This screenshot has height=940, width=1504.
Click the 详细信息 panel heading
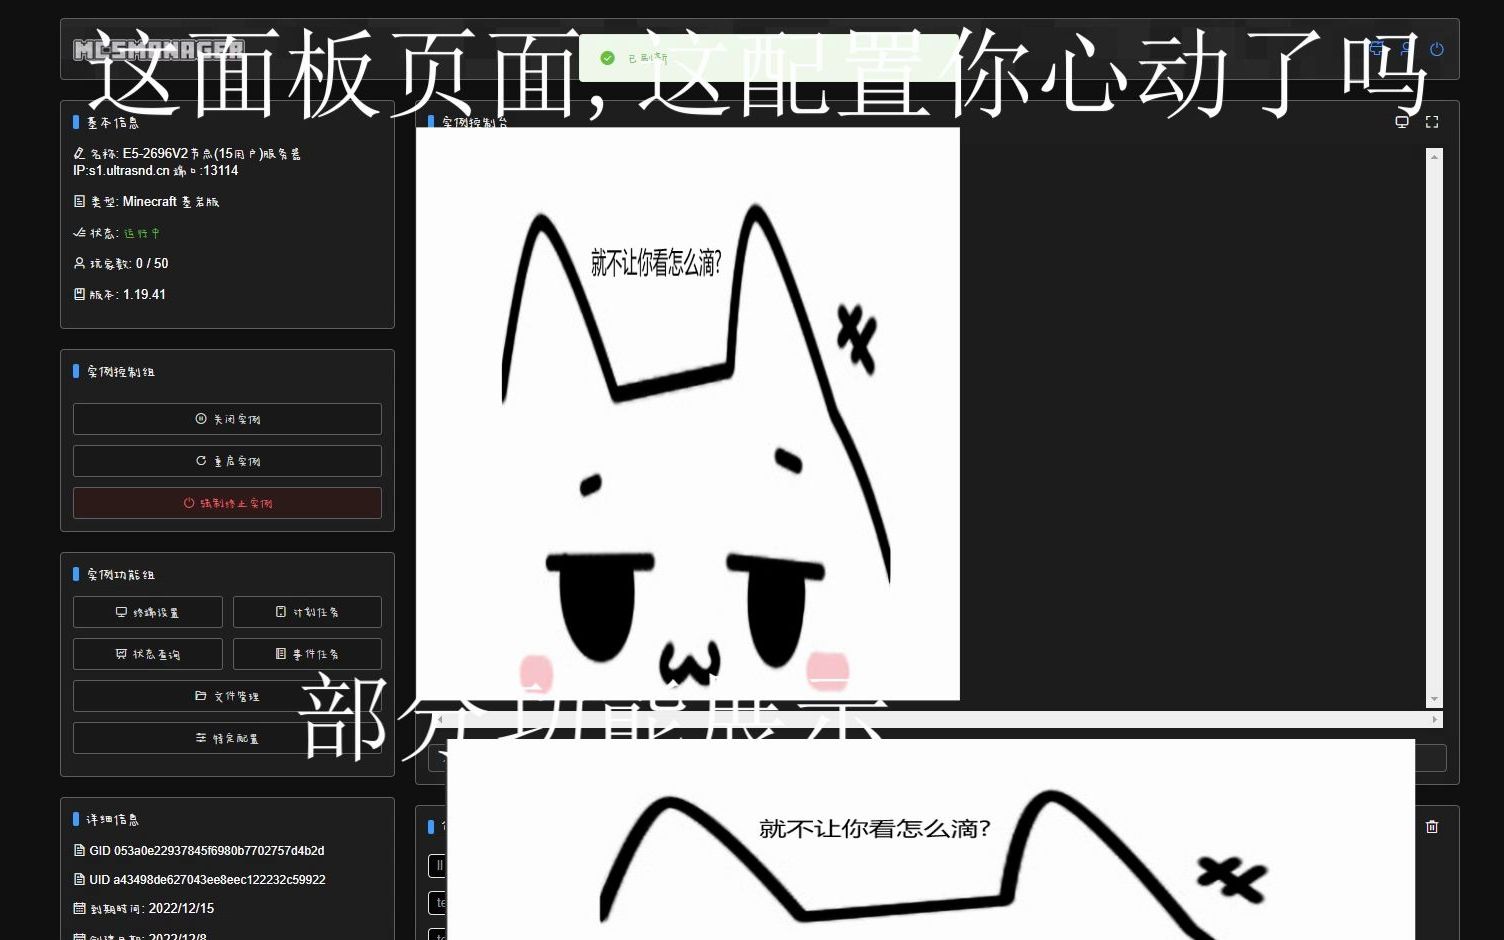pyautogui.click(x=113, y=820)
